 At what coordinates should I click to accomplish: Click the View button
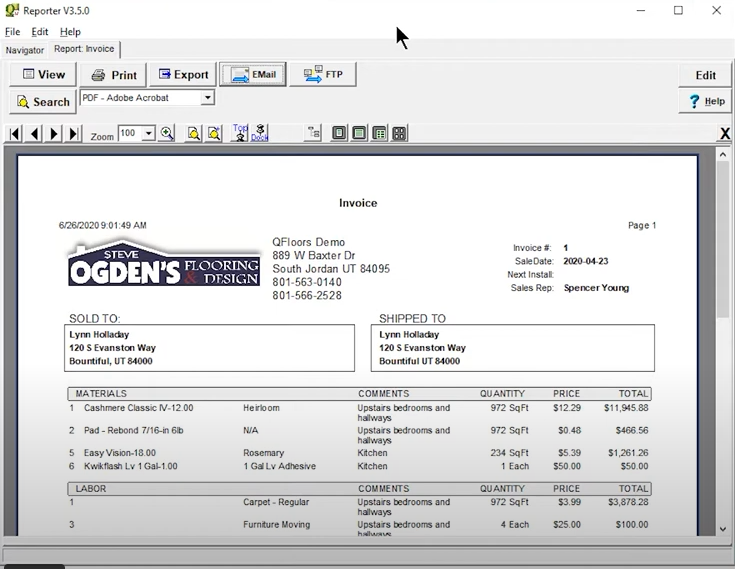click(43, 75)
